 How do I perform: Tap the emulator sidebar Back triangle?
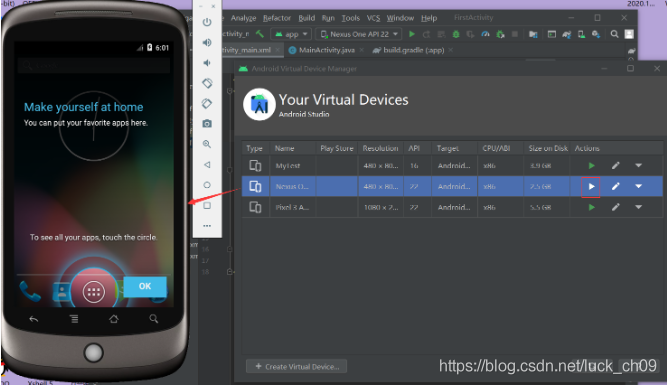(207, 165)
